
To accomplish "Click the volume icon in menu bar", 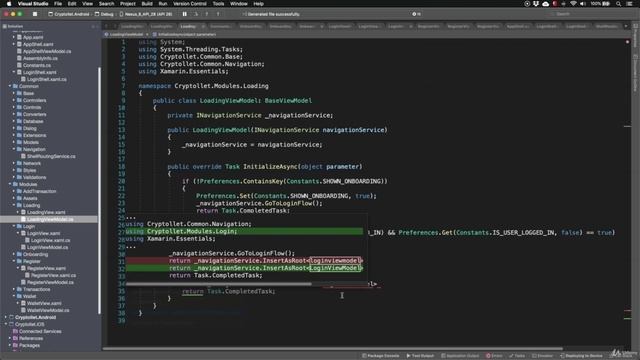I will (582, 4).
